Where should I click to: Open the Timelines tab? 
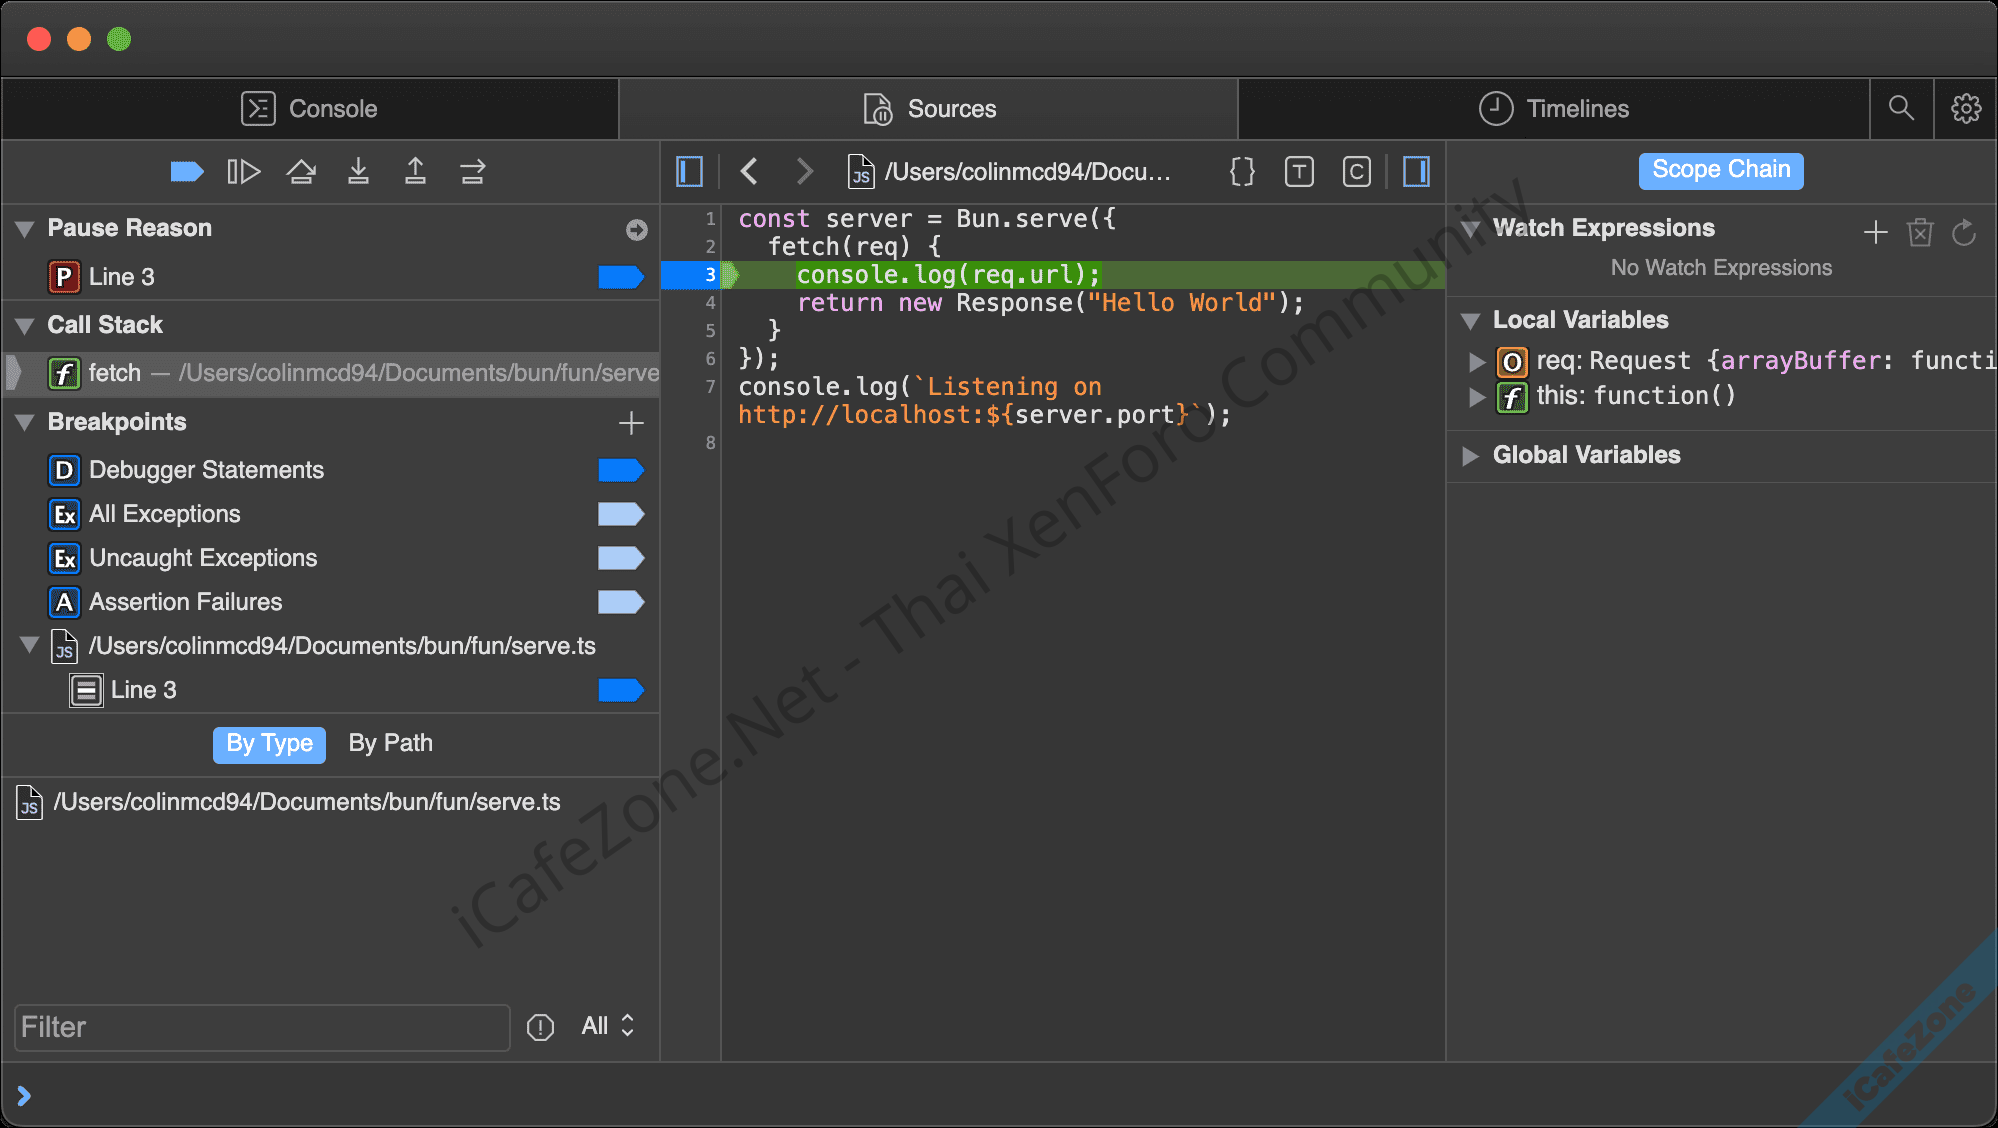point(1553,109)
